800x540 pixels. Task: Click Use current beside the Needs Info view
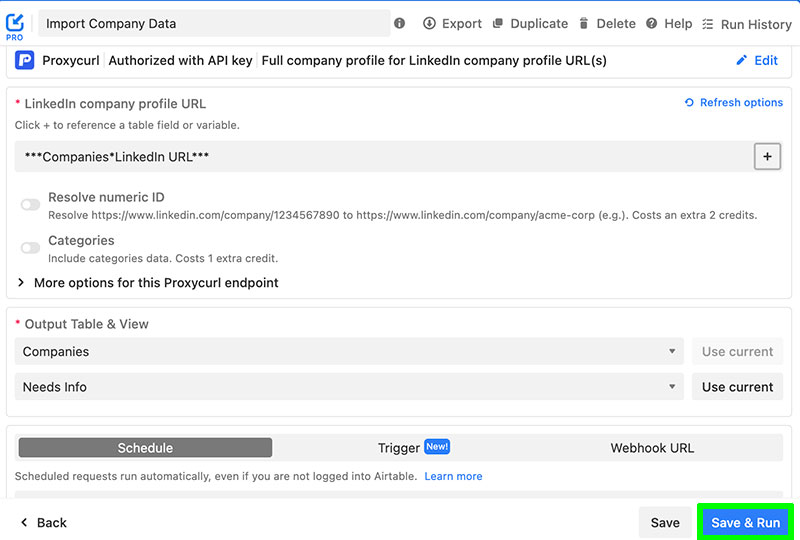(x=737, y=386)
